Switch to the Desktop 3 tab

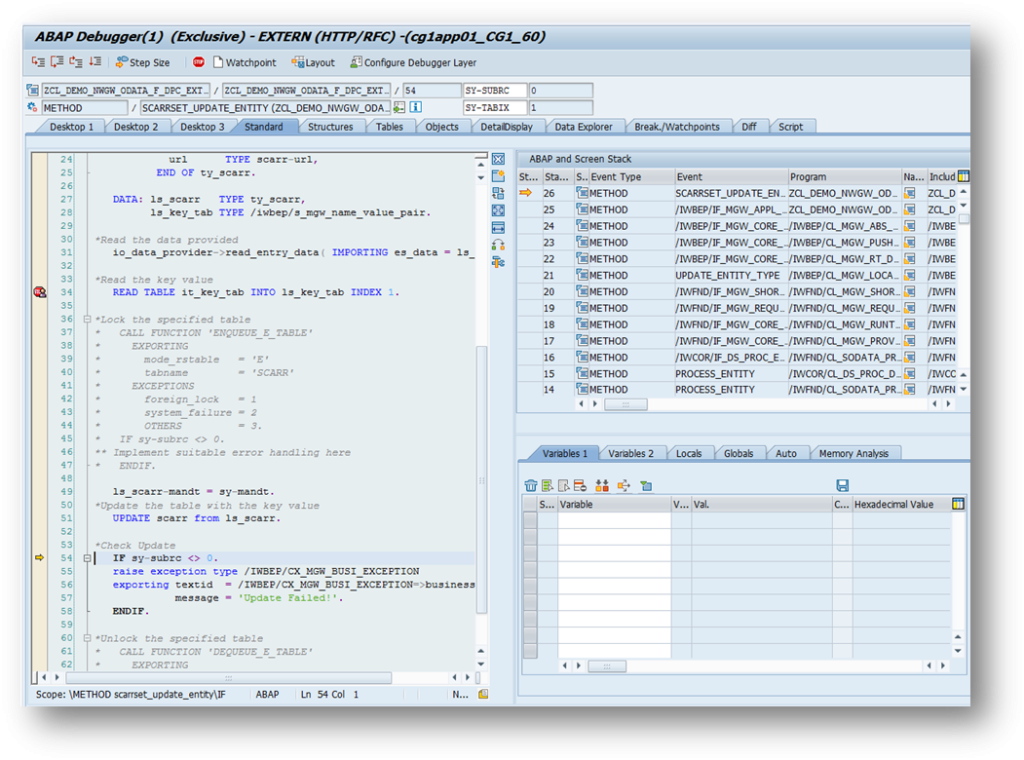coord(202,127)
